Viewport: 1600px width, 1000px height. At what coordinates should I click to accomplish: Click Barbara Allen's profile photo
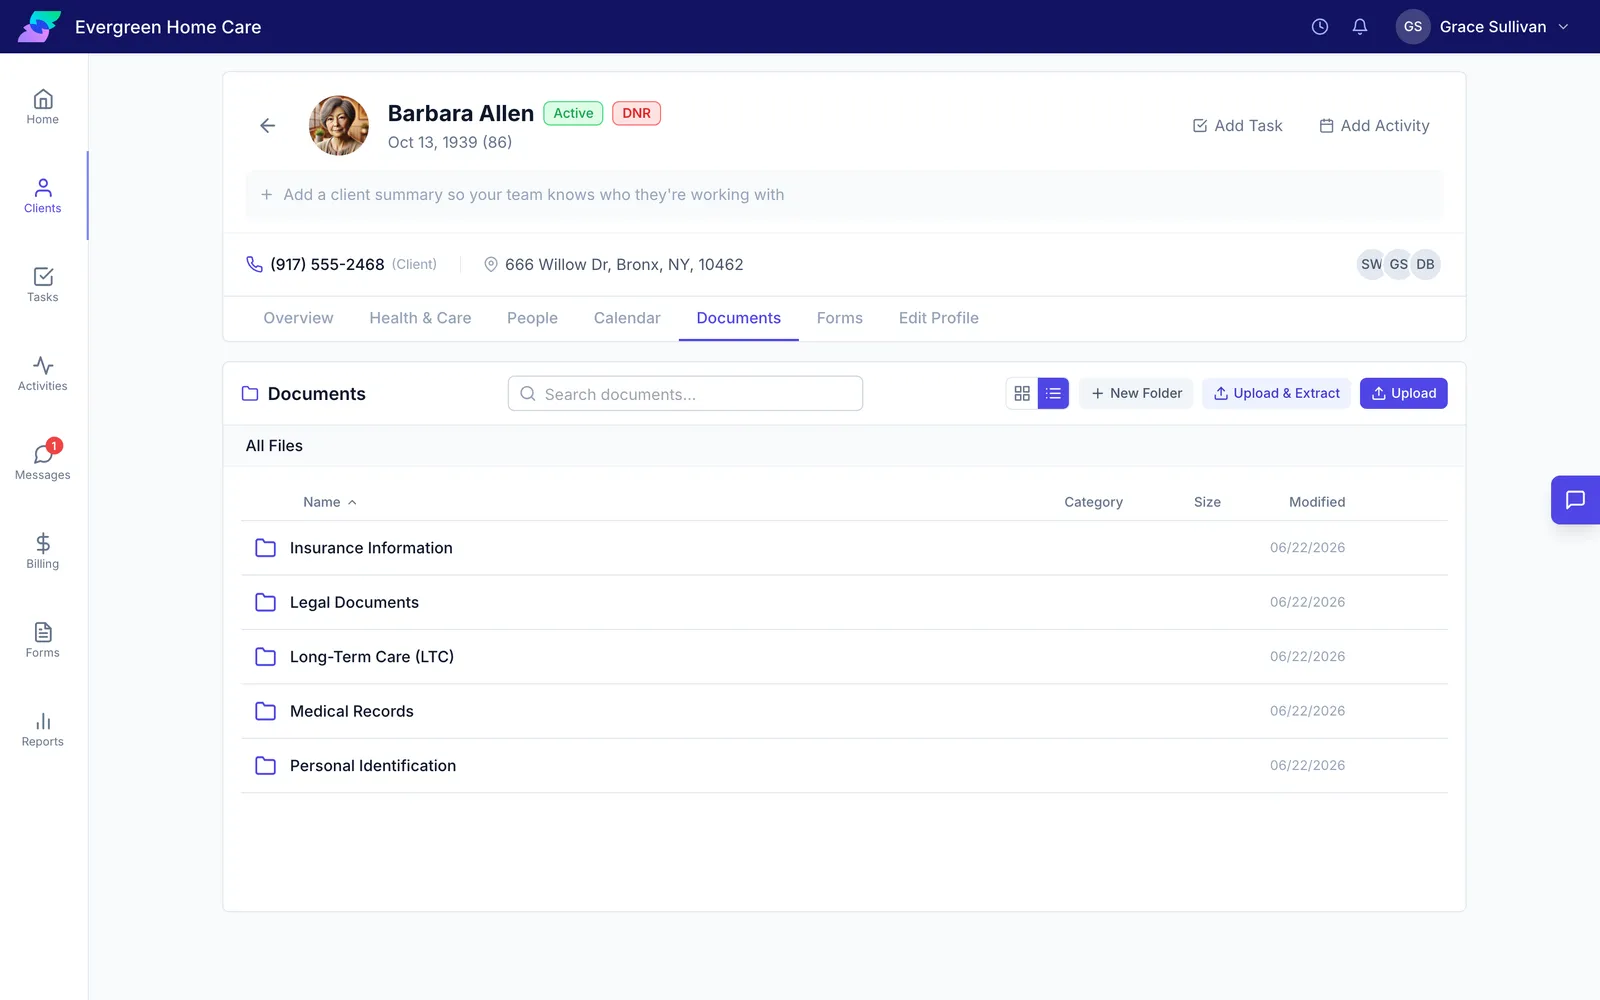(339, 125)
